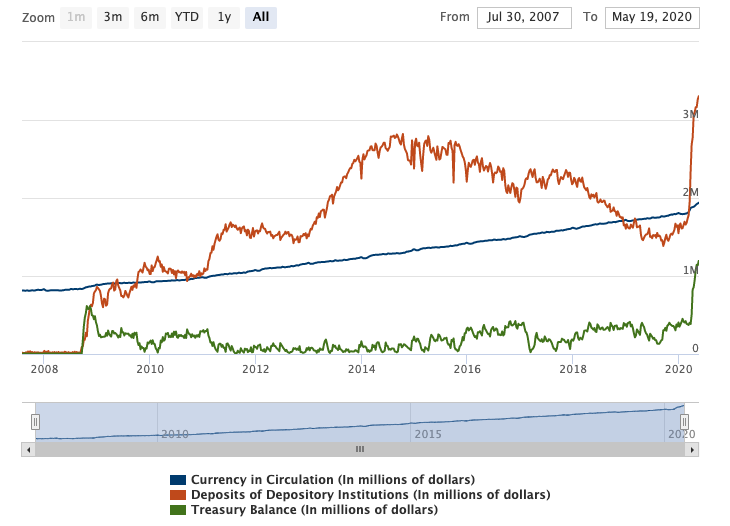Hide the Treasury Balance series label
This screenshot has height=526, width=730.
click(x=314, y=510)
